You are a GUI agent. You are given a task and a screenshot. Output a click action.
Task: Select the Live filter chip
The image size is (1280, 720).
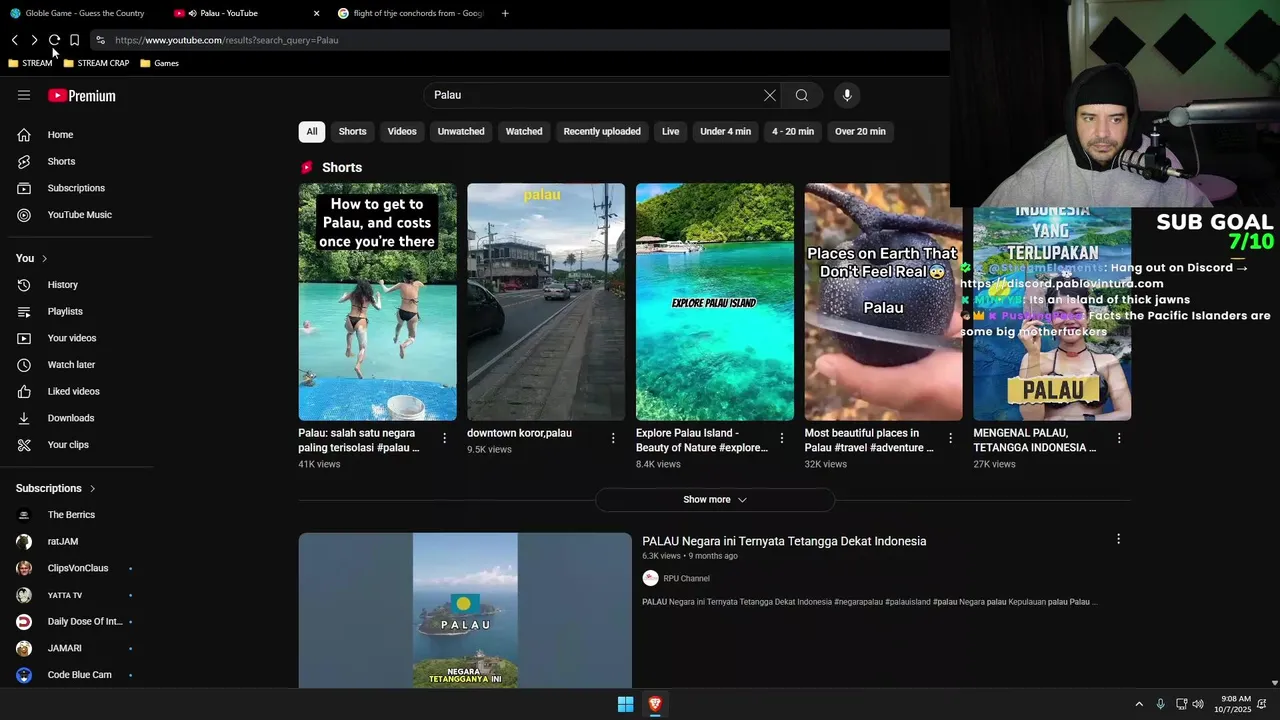[670, 131]
